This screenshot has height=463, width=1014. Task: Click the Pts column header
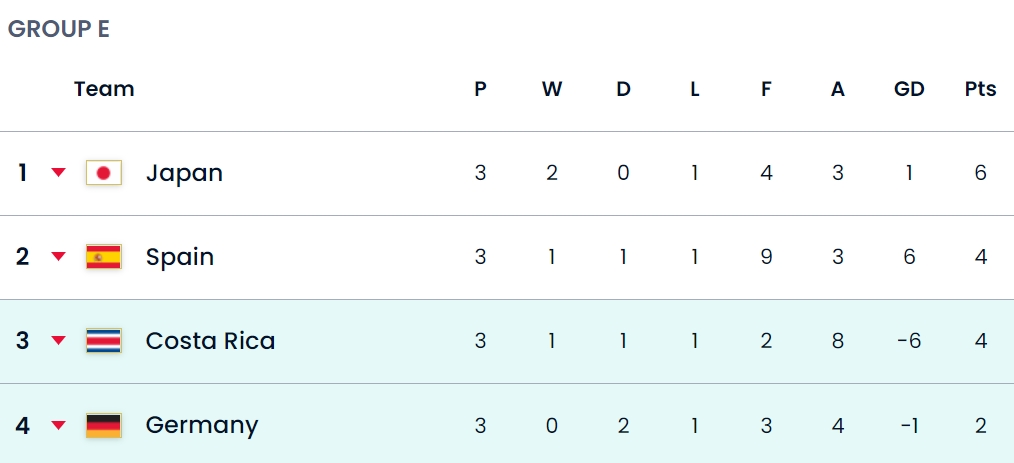pos(980,89)
